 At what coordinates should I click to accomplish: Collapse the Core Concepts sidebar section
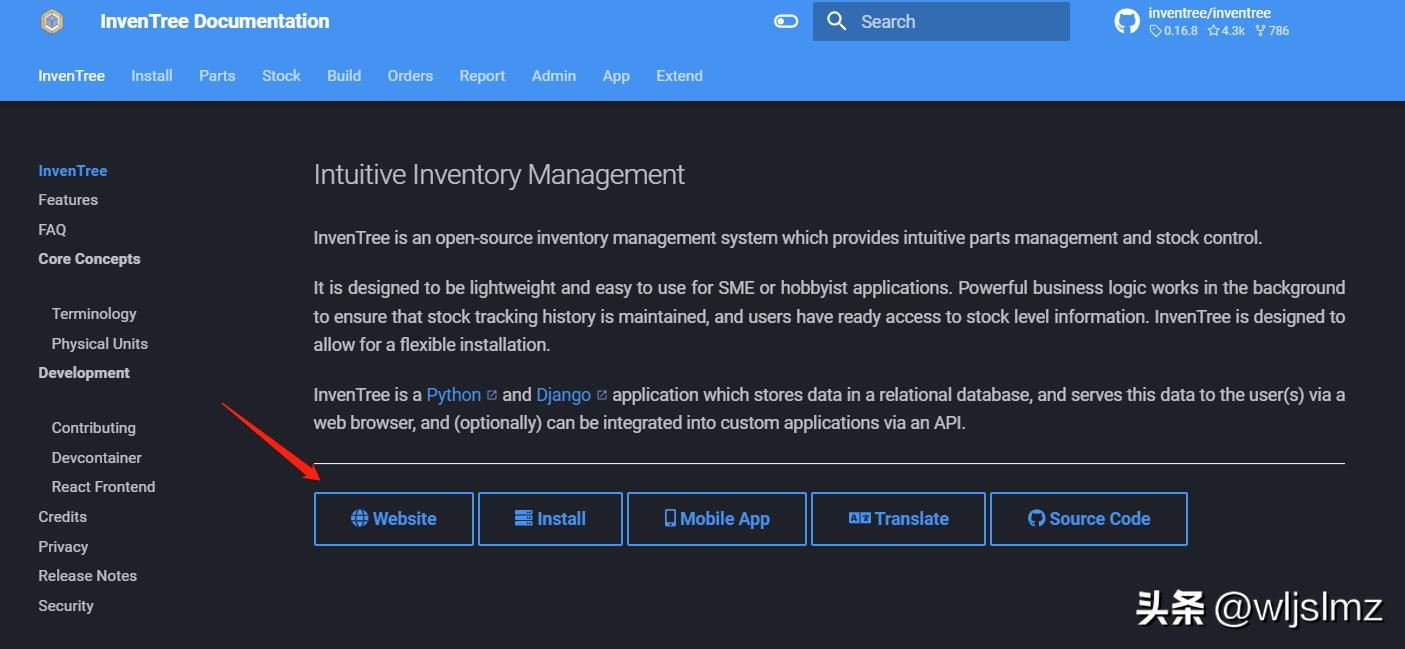[x=89, y=259]
